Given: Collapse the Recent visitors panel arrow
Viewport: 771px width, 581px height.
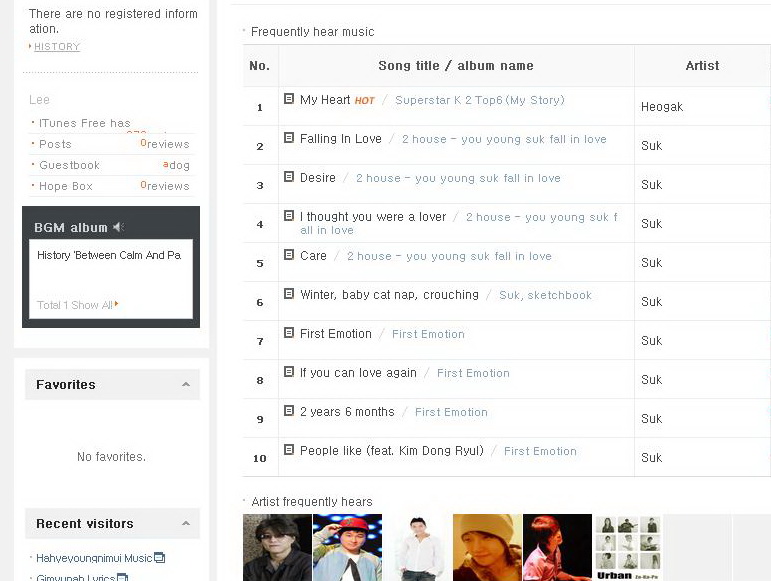Looking at the screenshot, I should [186, 523].
